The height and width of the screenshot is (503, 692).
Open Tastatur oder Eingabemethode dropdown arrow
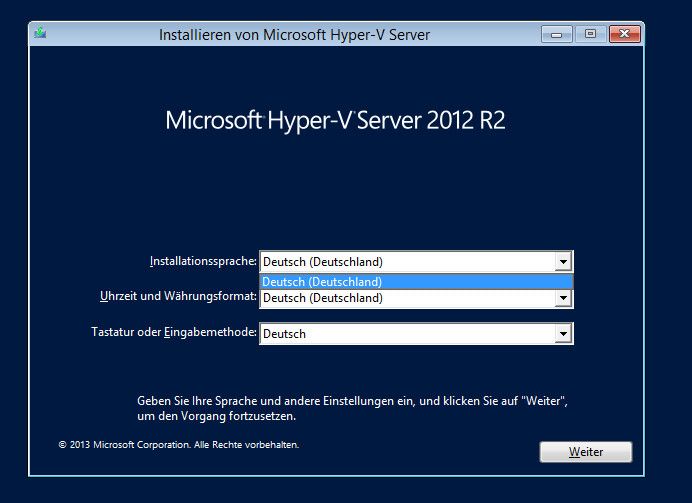[x=564, y=334]
